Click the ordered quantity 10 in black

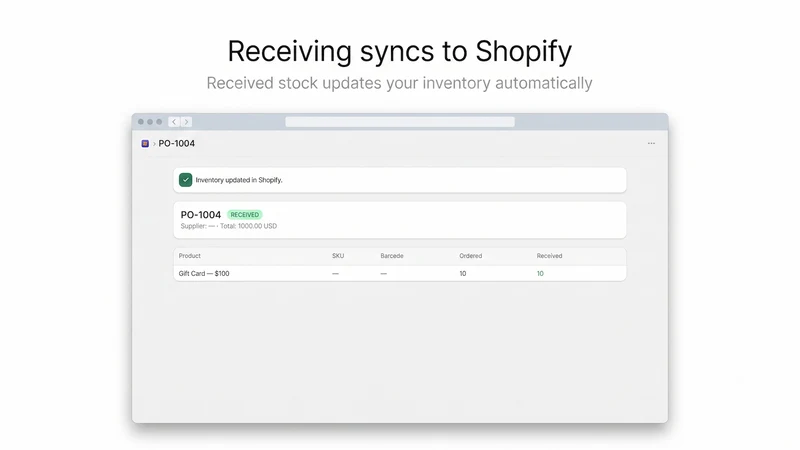pos(463,273)
